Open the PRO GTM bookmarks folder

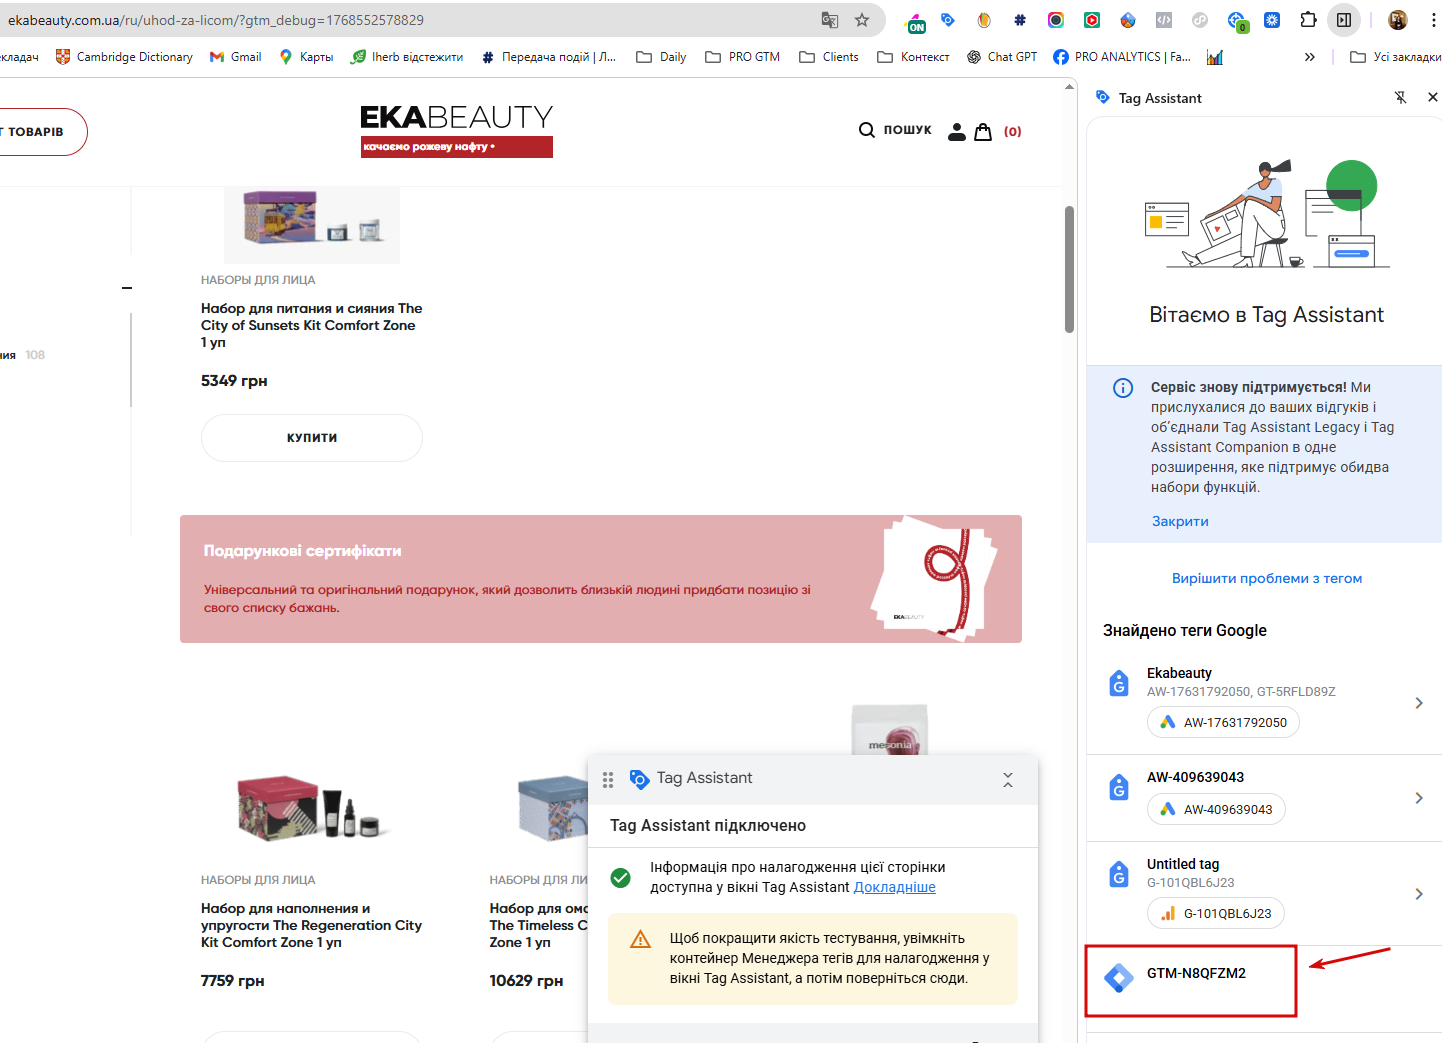(742, 57)
